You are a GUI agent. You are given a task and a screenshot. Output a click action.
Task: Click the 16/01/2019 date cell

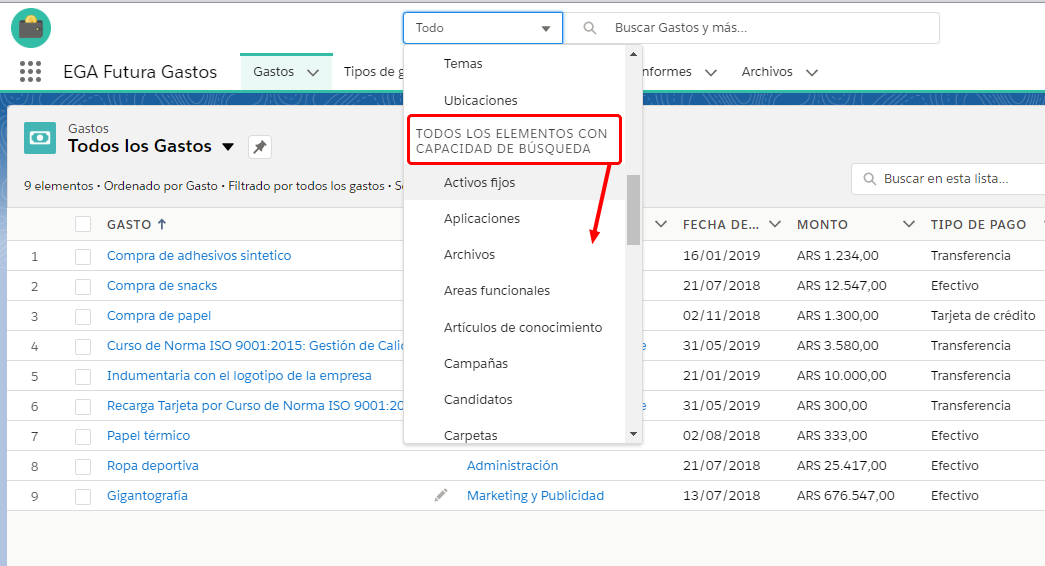pyautogui.click(x=721, y=255)
